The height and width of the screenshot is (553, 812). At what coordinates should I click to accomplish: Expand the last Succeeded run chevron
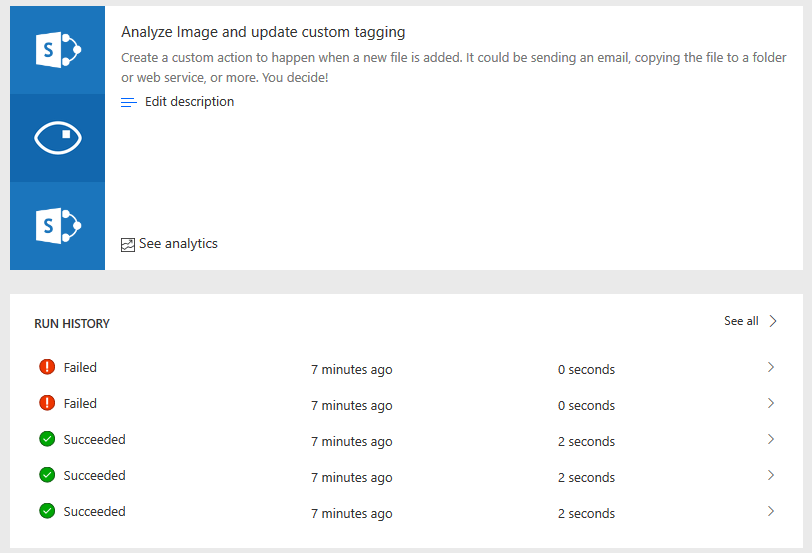pyautogui.click(x=771, y=511)
